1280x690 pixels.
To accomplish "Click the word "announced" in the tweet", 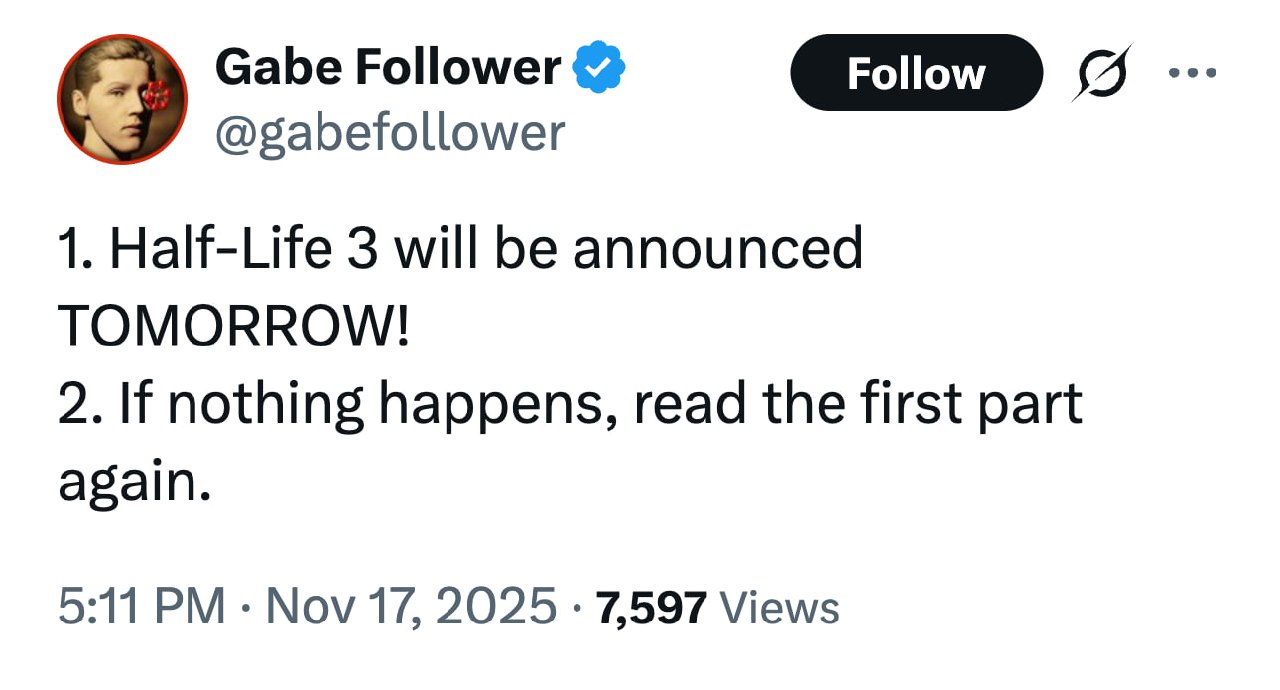I will pyautogui.click(x=717, y=249).
